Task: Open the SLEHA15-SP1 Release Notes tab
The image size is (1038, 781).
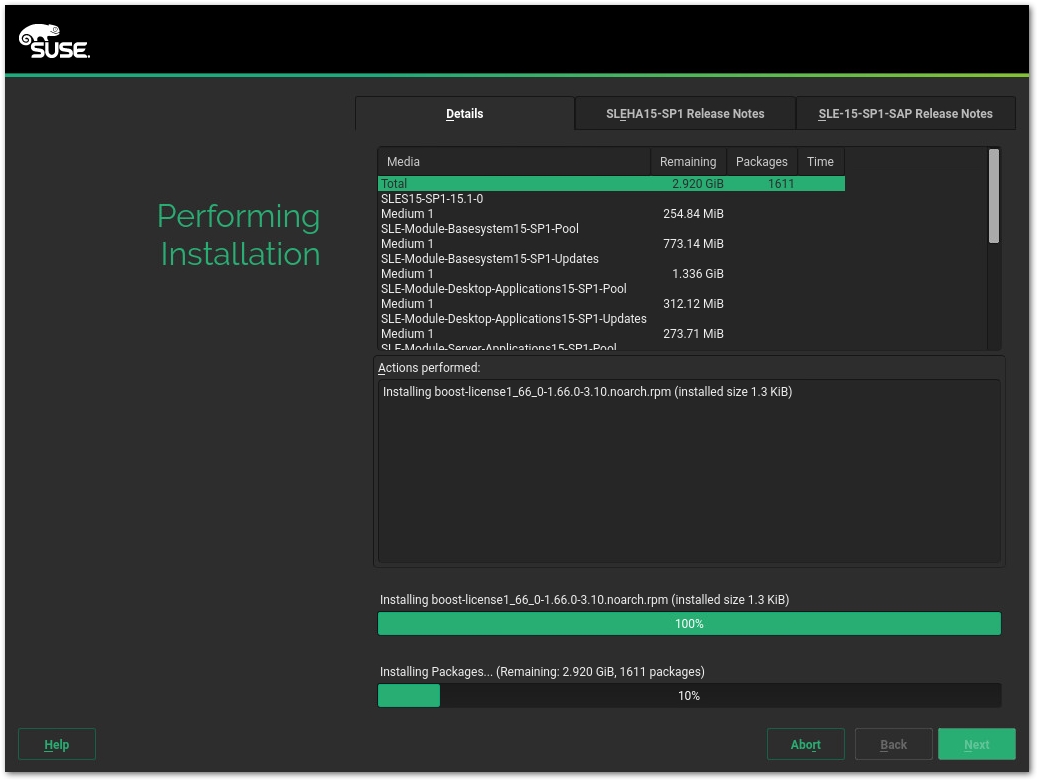Action: 685,113
